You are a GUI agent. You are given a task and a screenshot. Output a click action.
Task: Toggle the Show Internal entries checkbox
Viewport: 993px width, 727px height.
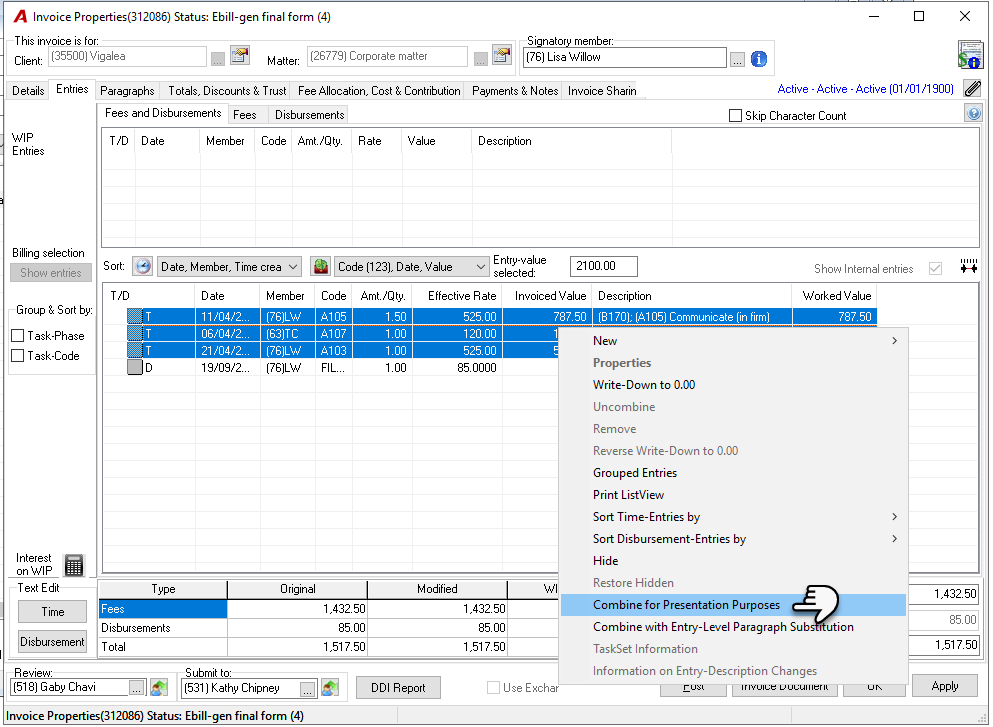click(935, 269)
